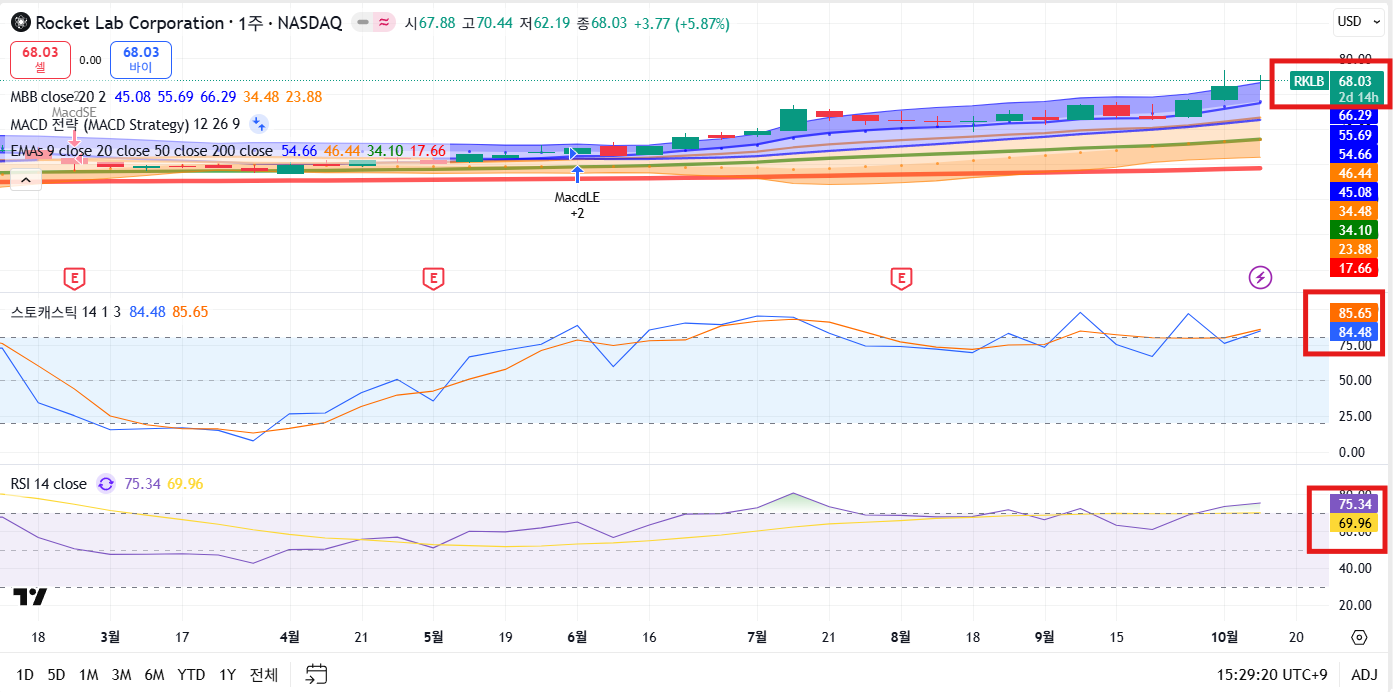Select the 6M date range
The image size is (1393, 692).
point(154,675)
